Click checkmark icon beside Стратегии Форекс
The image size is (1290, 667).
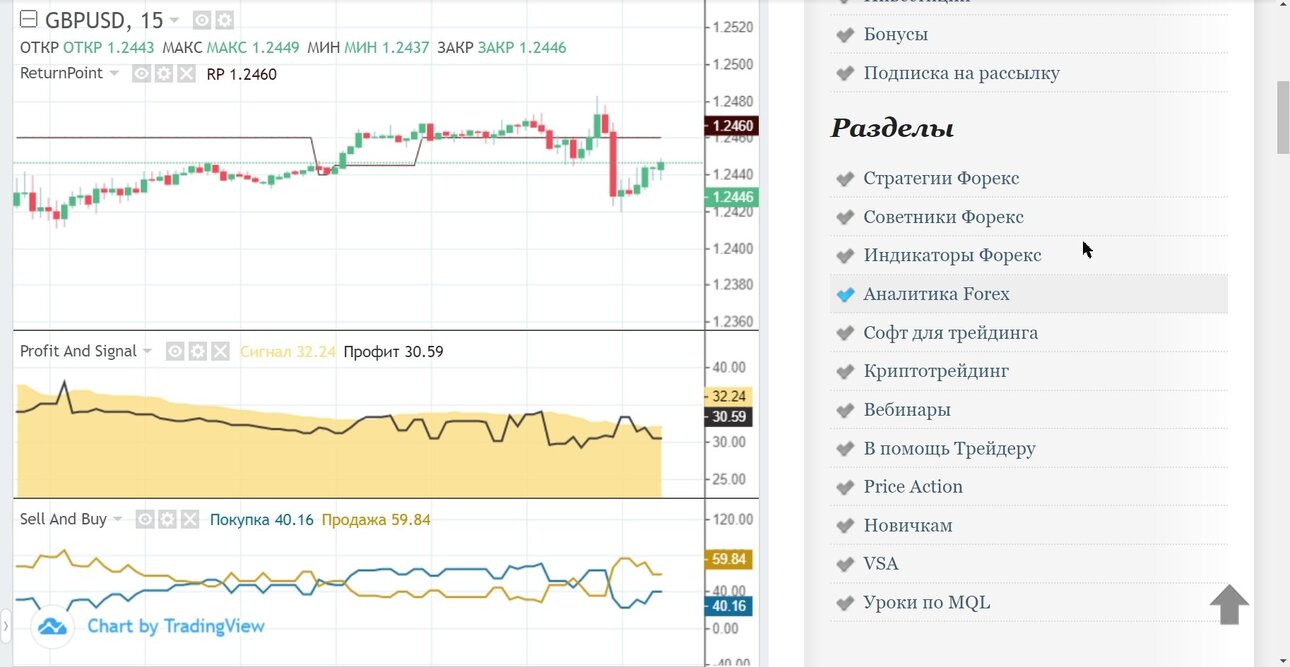[x=846, y=178]
